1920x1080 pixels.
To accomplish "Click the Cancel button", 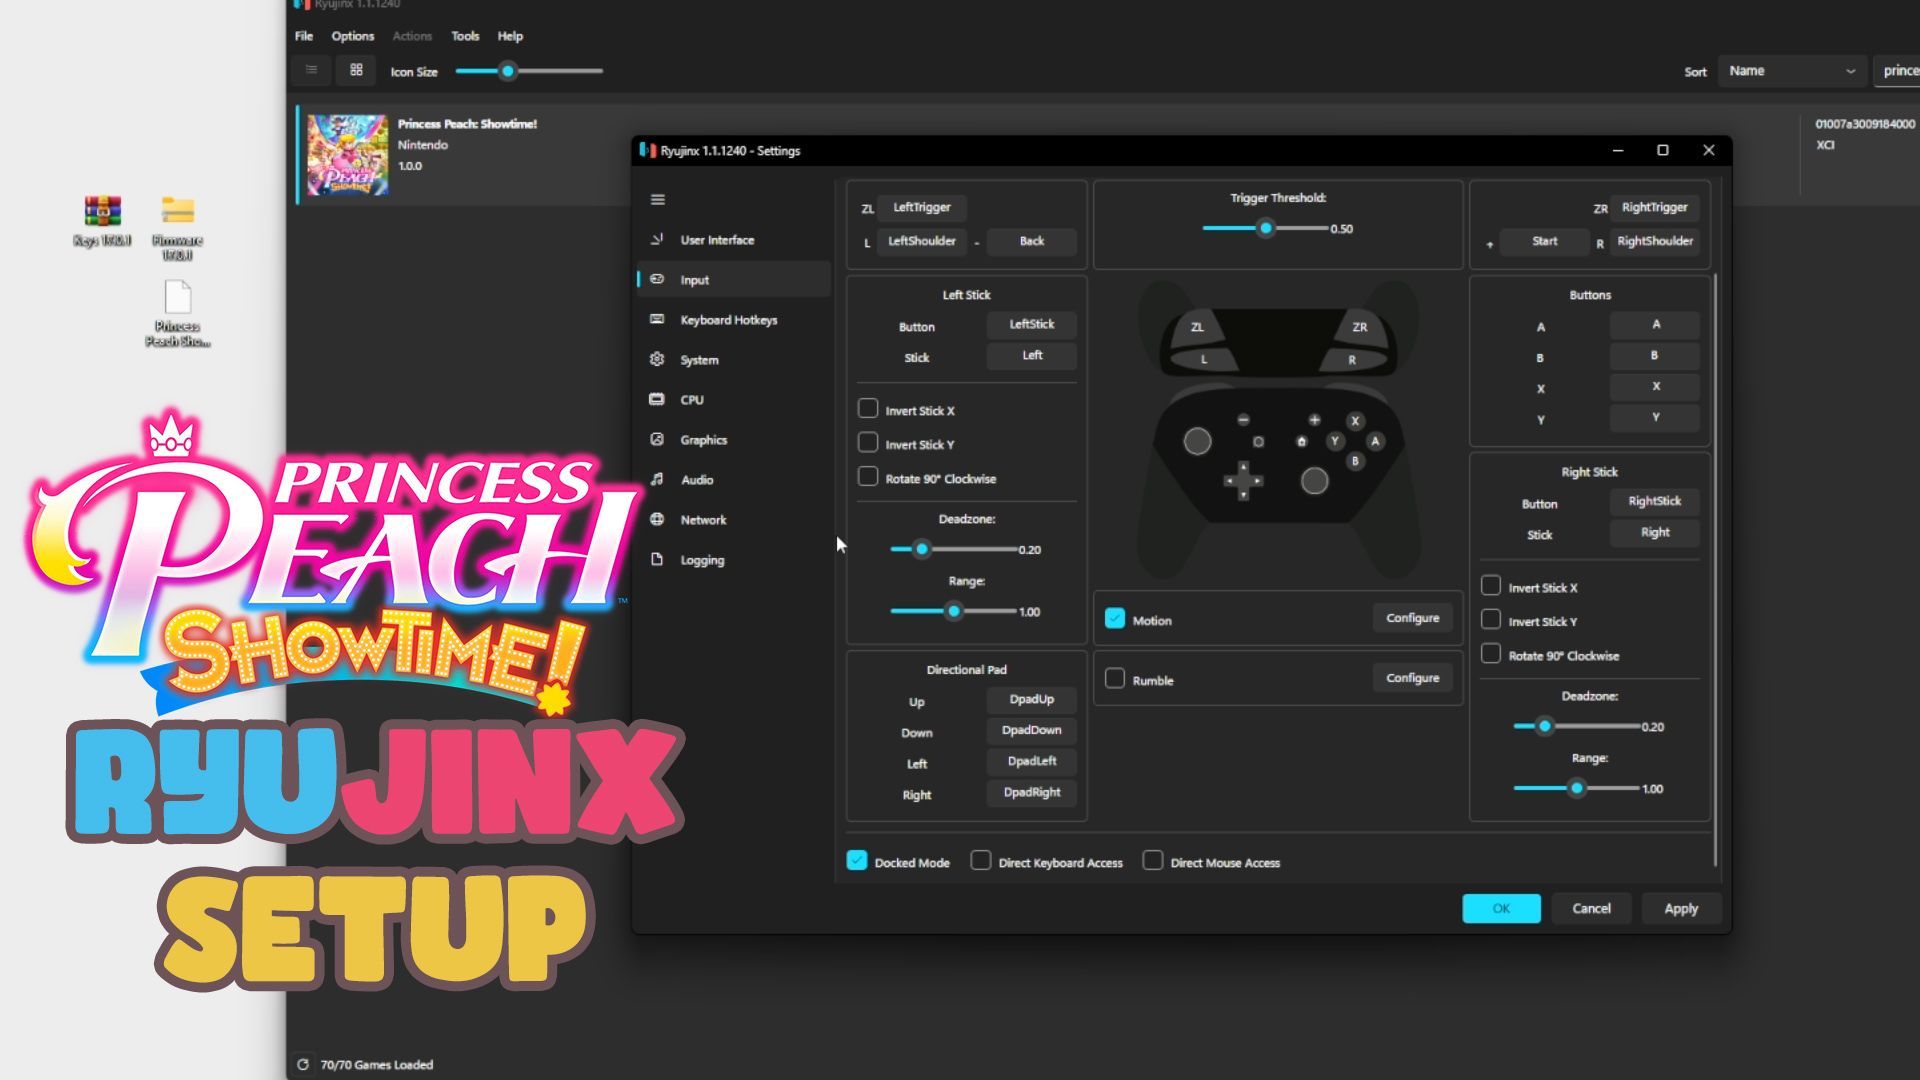I will 1591,909.
